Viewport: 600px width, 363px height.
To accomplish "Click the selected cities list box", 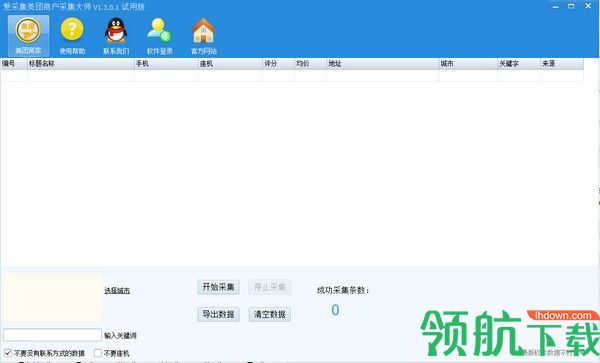I will pos(54,298).
